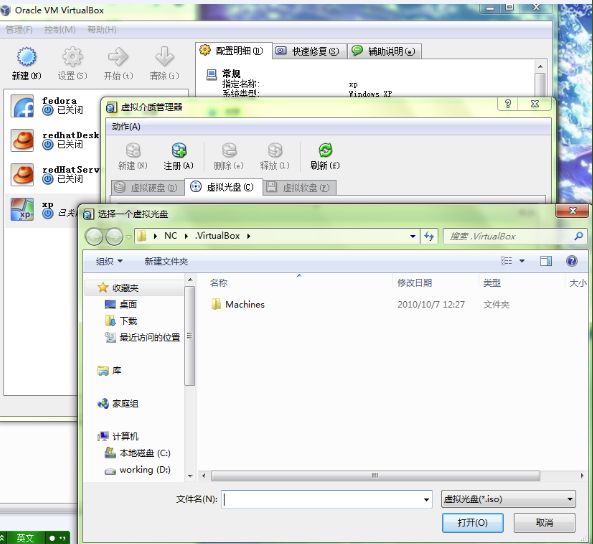
Task: Click the refresh icon beside the address bar
Action: pos(429,236)
